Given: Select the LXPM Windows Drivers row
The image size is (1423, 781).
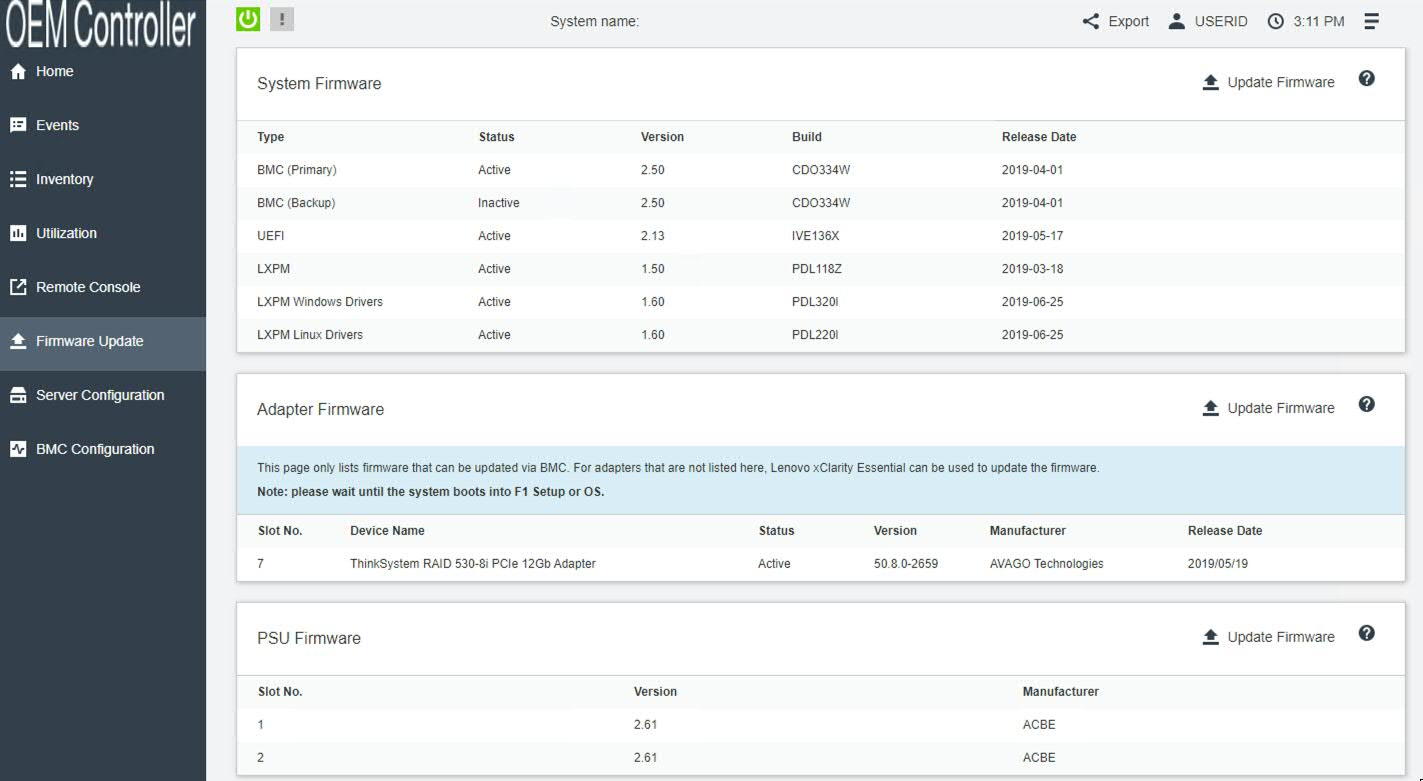Looking at the screenshot, I should 820,302.
